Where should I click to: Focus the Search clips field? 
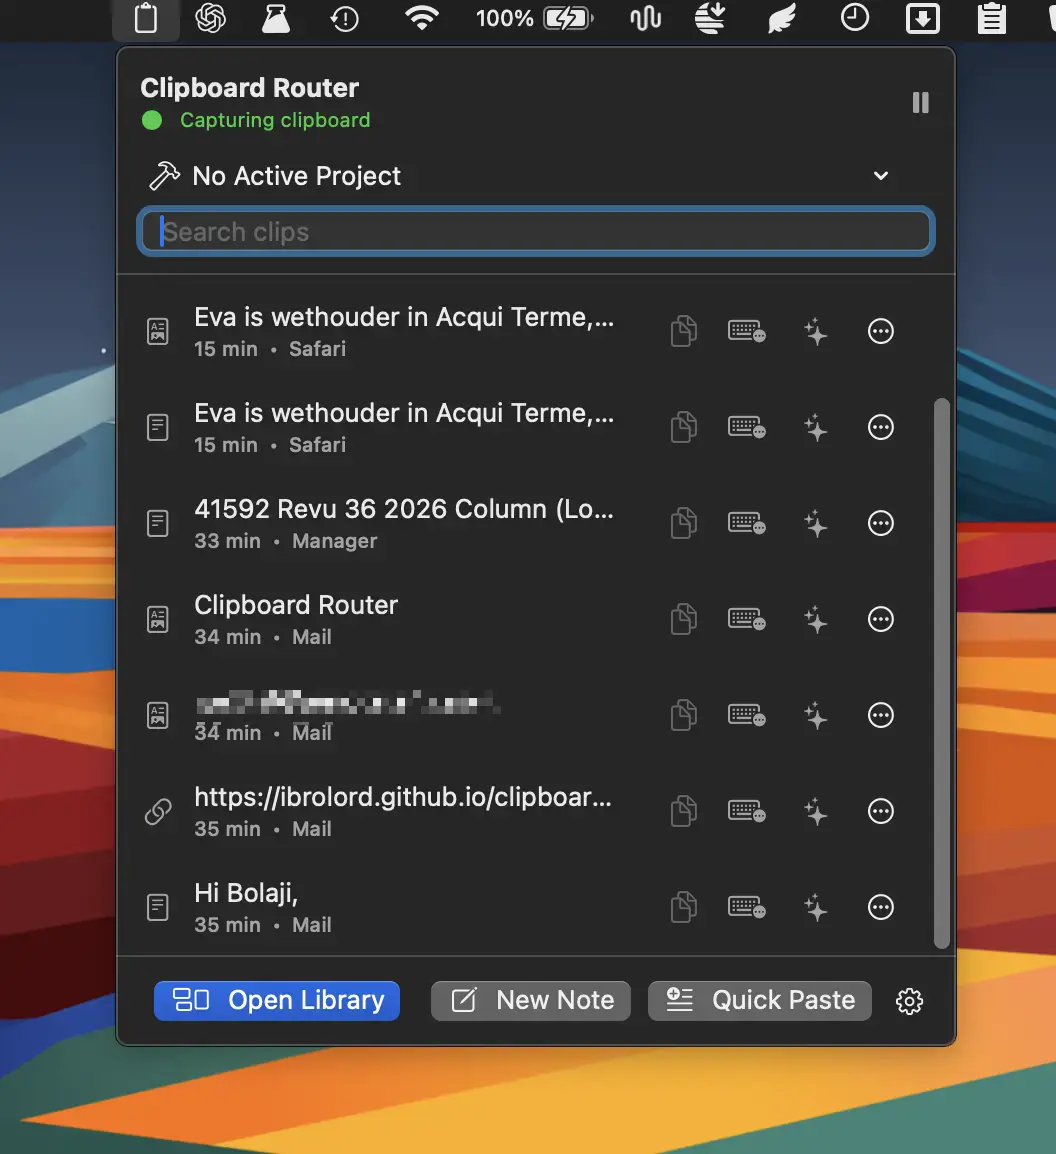coord(536,232)
